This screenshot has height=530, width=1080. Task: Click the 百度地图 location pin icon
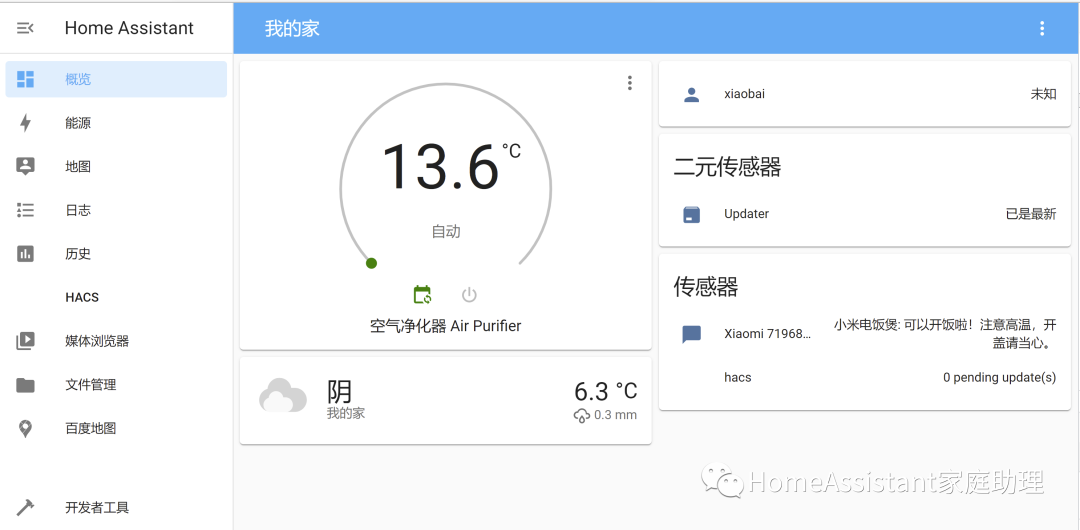(26, 428)
